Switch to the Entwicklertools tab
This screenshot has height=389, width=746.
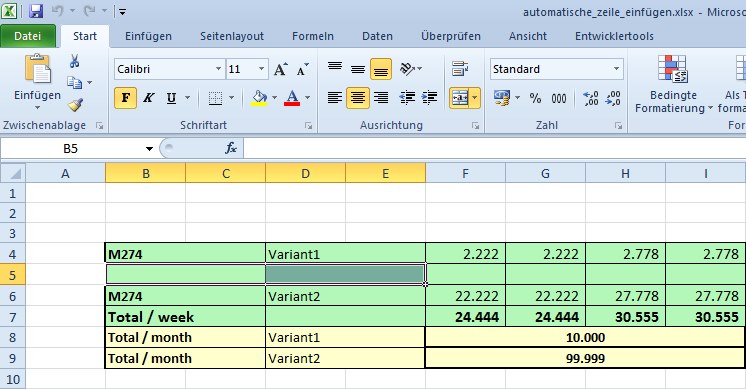614,36
